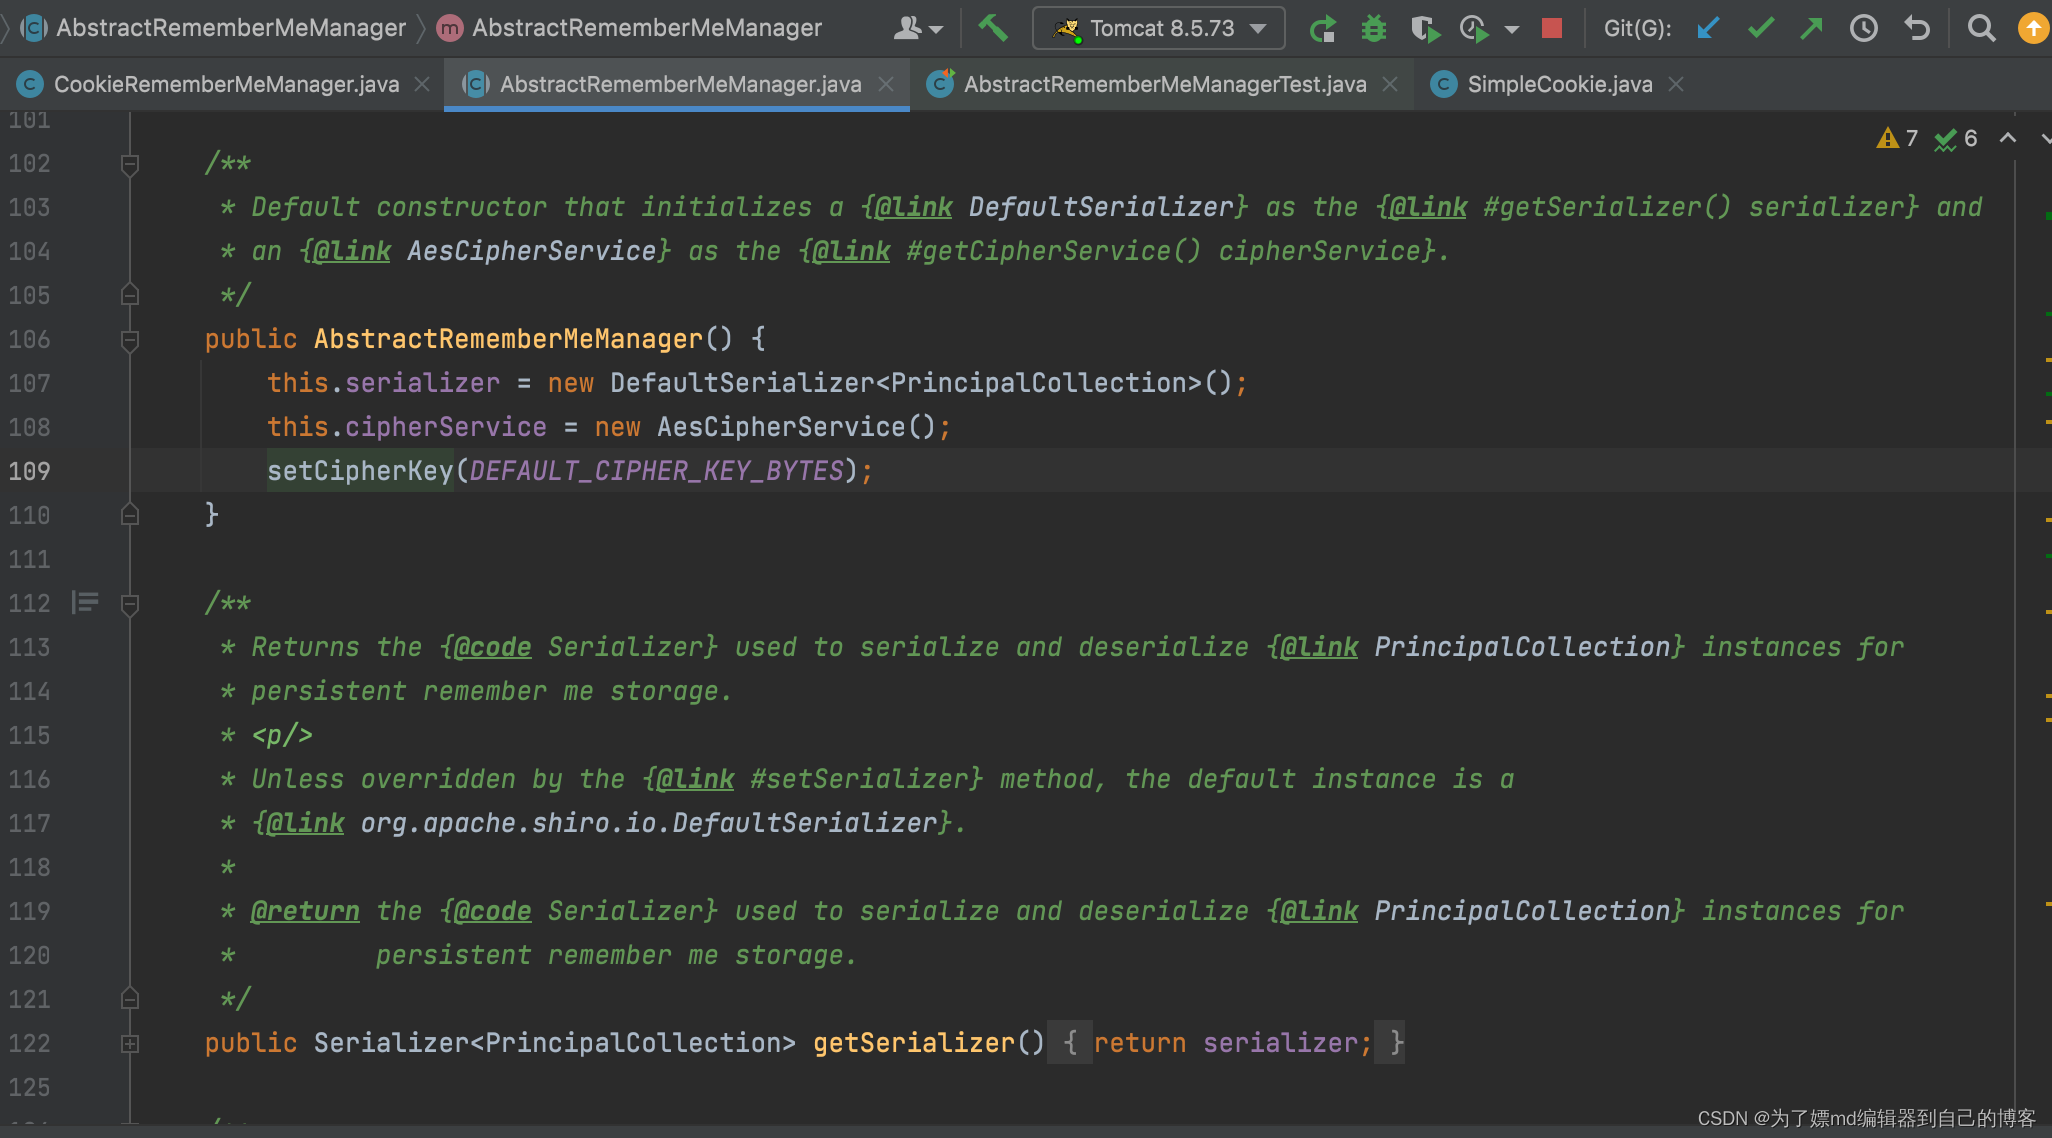Update project with Git blue arrow
This screenshot has height=1138, width=2052.
point(1708,28)
